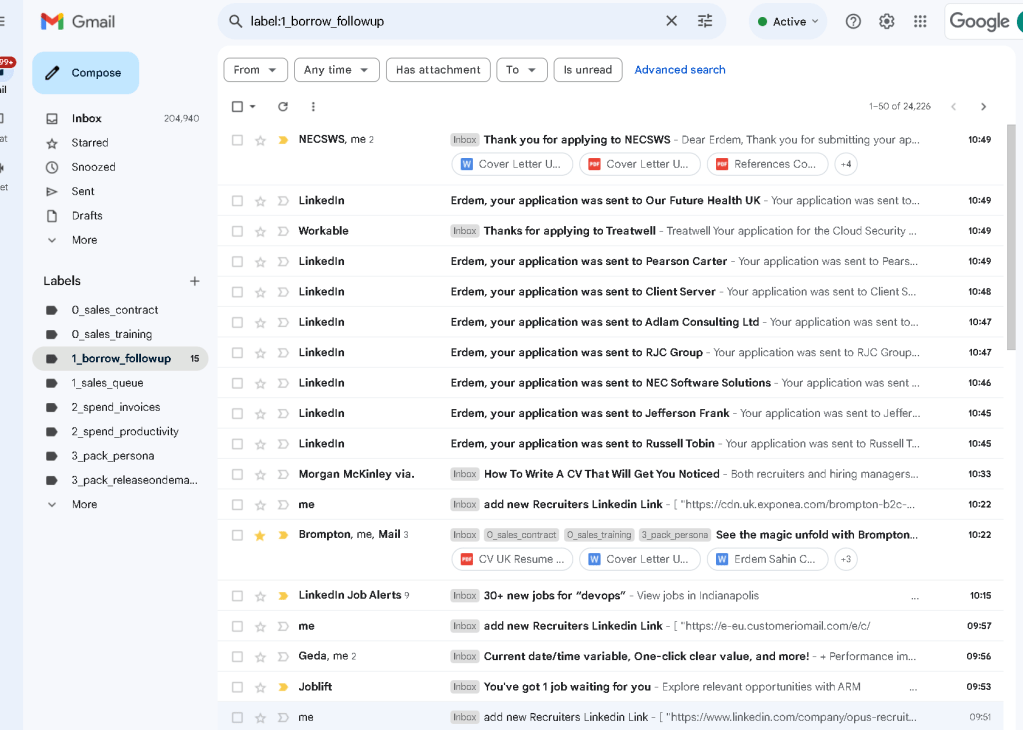Open Google apps grid
This screenshot has width=1023, height=730.
point(920,22)
